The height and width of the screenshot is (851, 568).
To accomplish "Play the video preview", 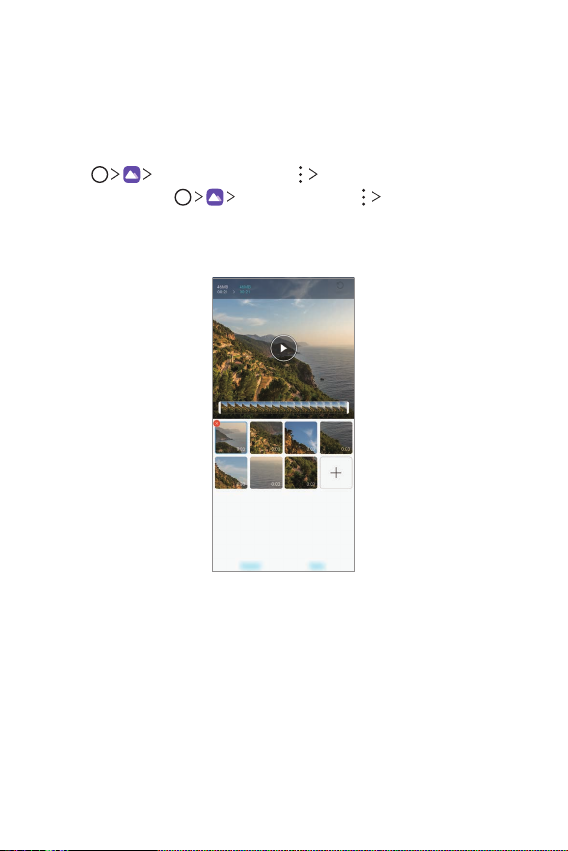I will [x=283, y=348].
